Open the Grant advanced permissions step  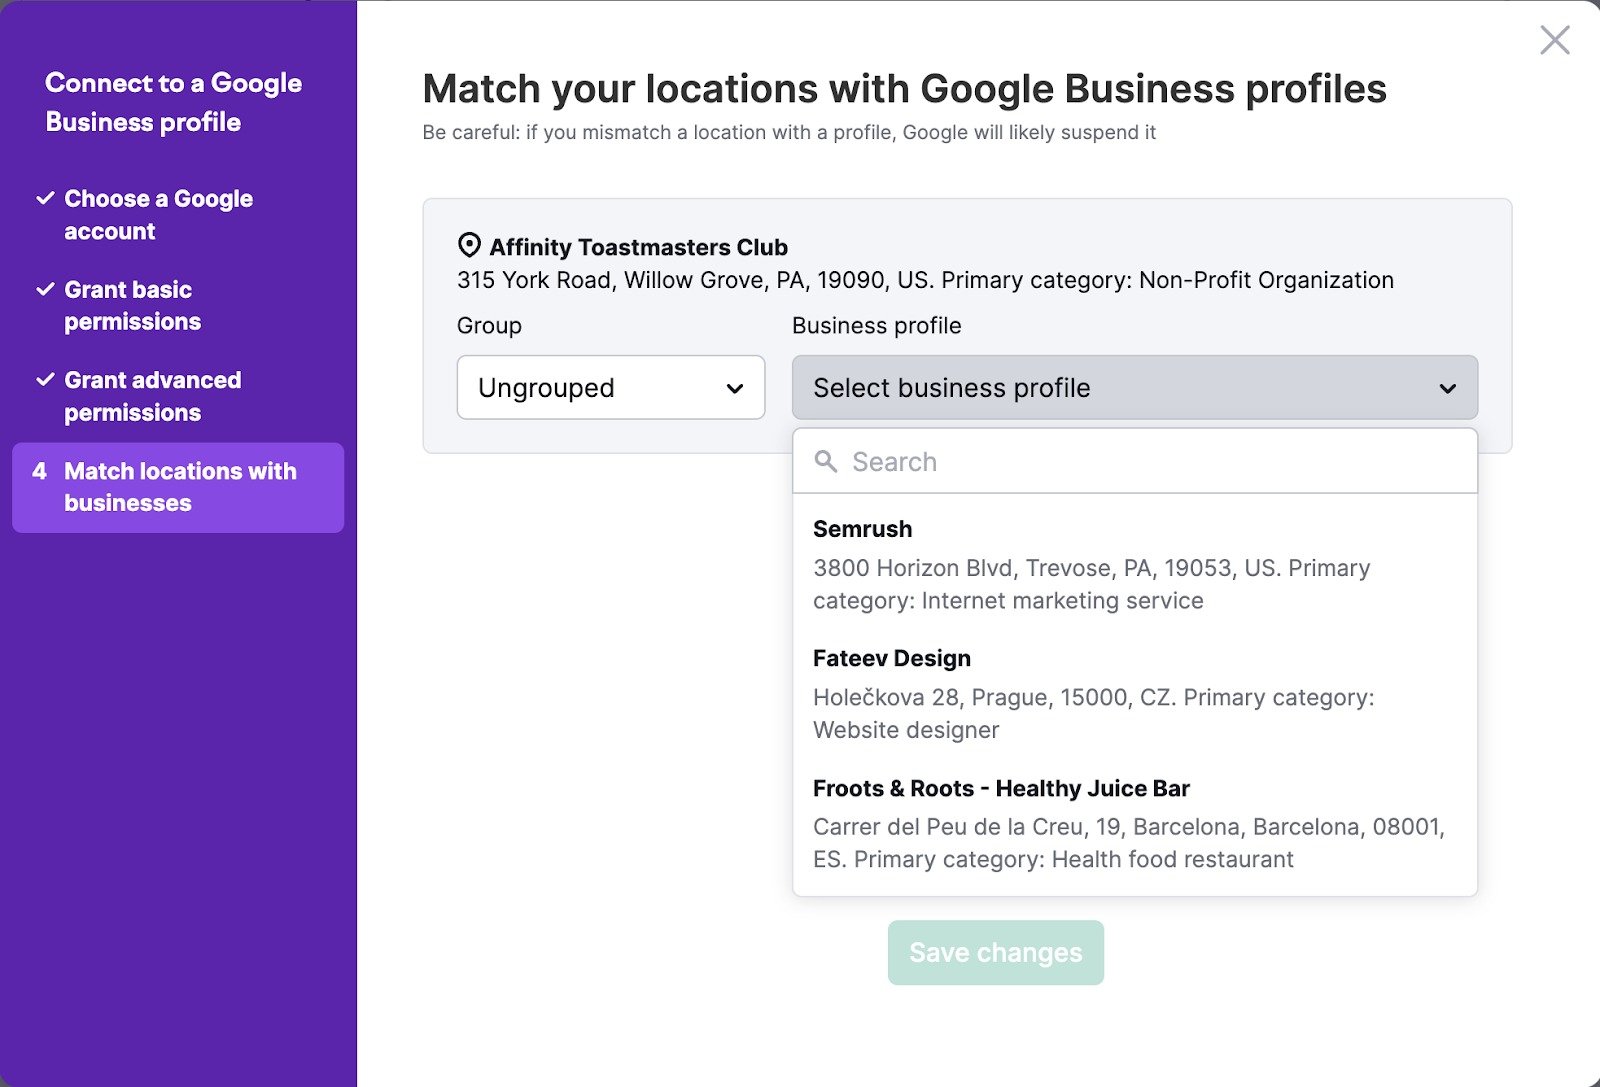click(152, 396)
